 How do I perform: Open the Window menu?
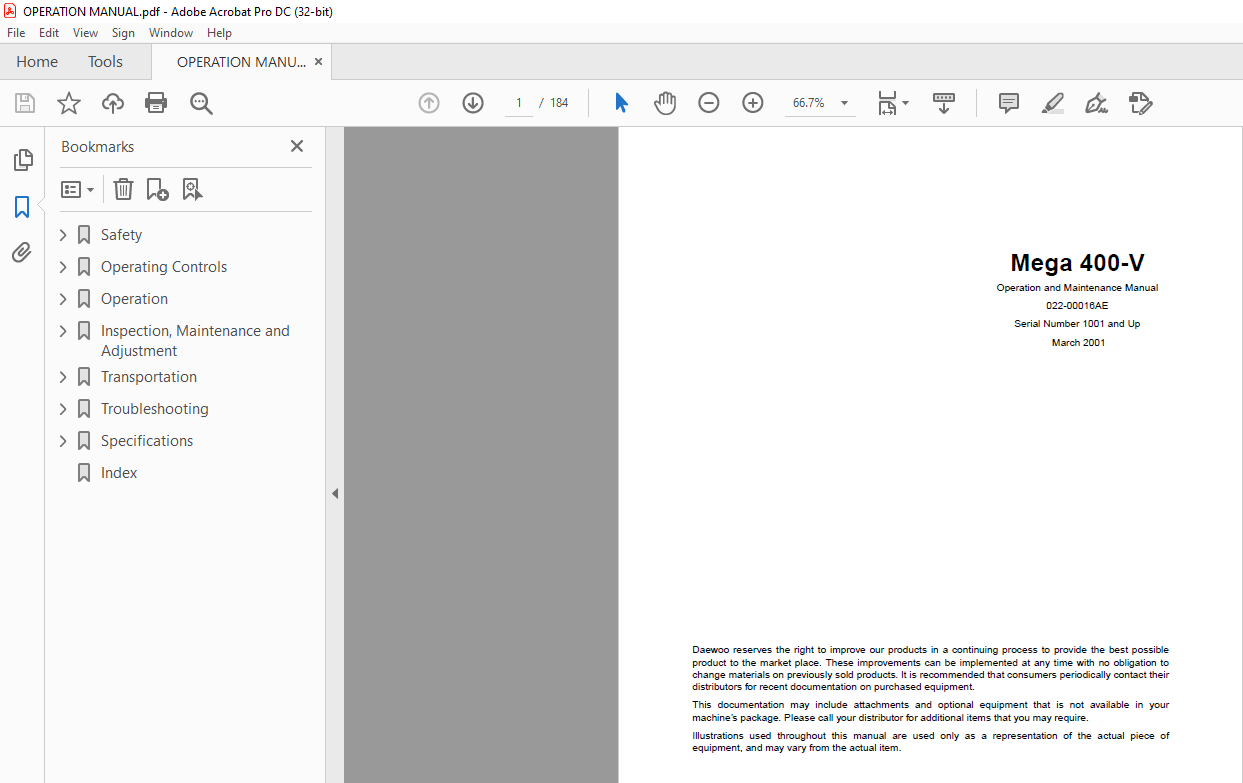[x=171, y=33]
